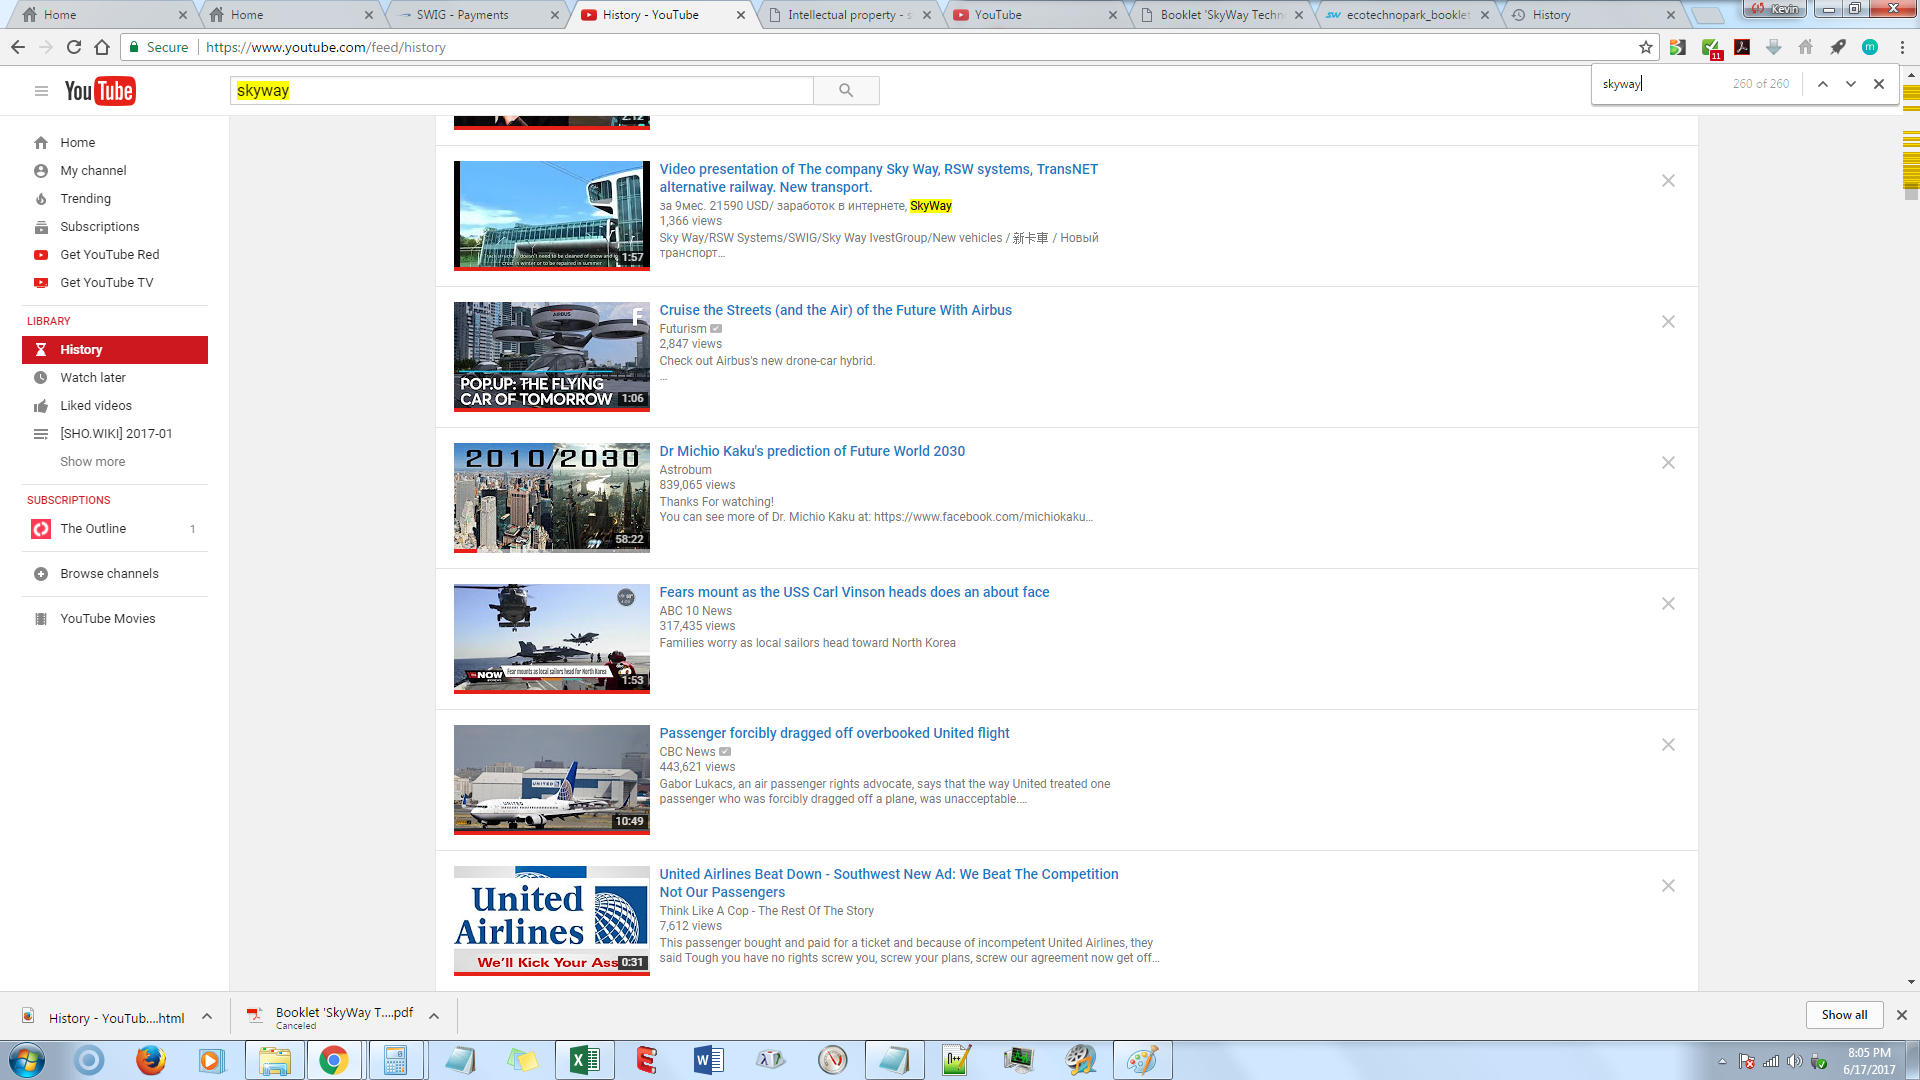The width and height of the screenshot is (1920, 1080).
Task: Remove Airbus cruise video from history
Action: (x=1668, y=322)
